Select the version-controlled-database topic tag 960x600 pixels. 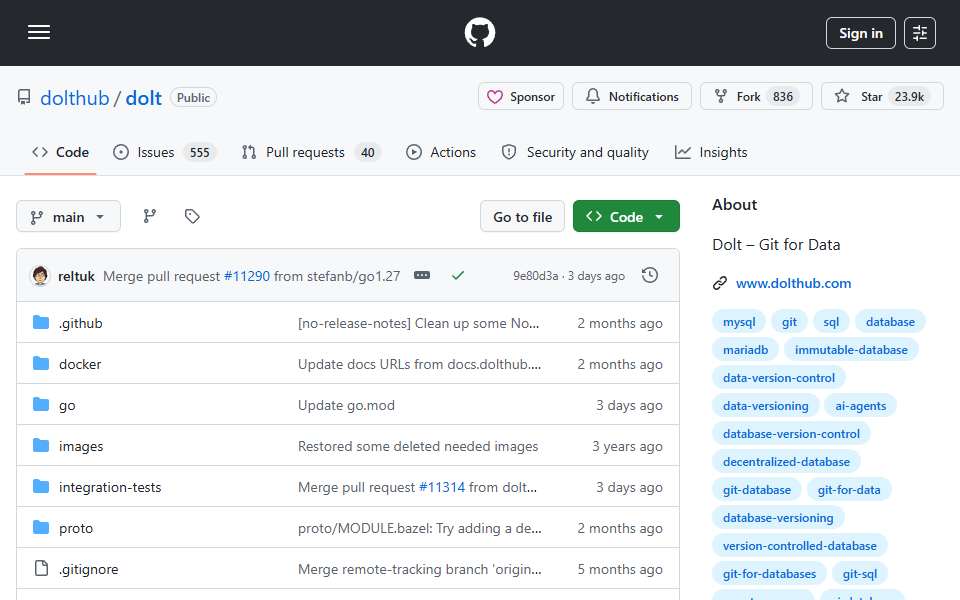pyautogui.click(x=800, y=546)
